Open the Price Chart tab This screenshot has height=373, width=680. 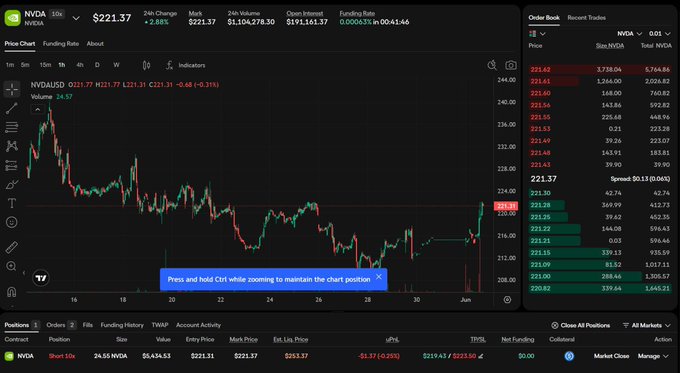tap(20, 44)
